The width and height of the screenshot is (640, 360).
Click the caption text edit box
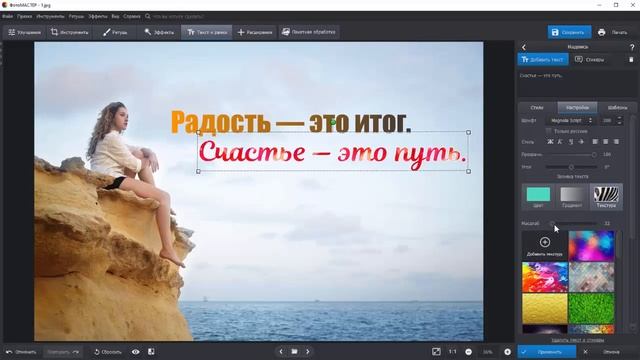pos(577,84)
